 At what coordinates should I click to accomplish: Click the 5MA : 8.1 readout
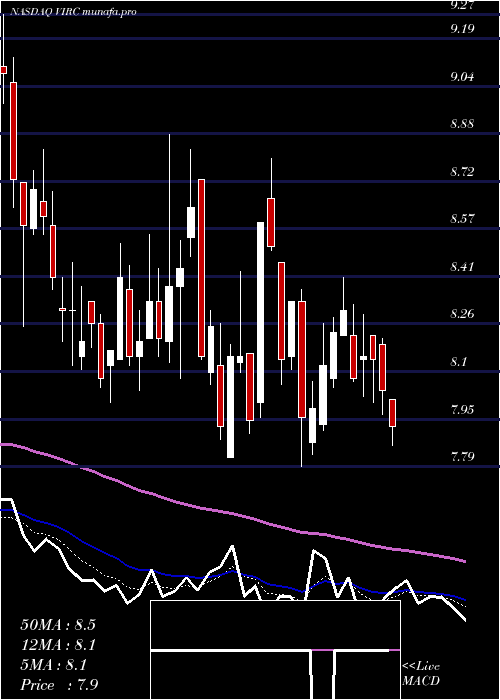[53, 665]
